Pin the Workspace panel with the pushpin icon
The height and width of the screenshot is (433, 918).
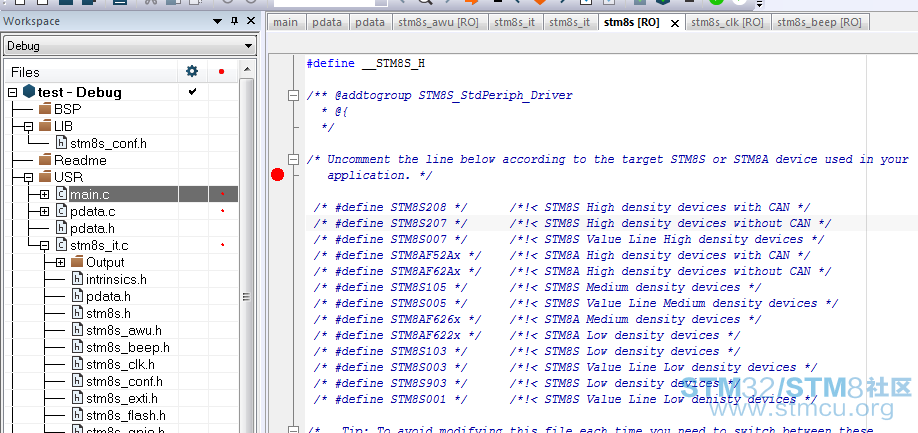tap(235, 21)
